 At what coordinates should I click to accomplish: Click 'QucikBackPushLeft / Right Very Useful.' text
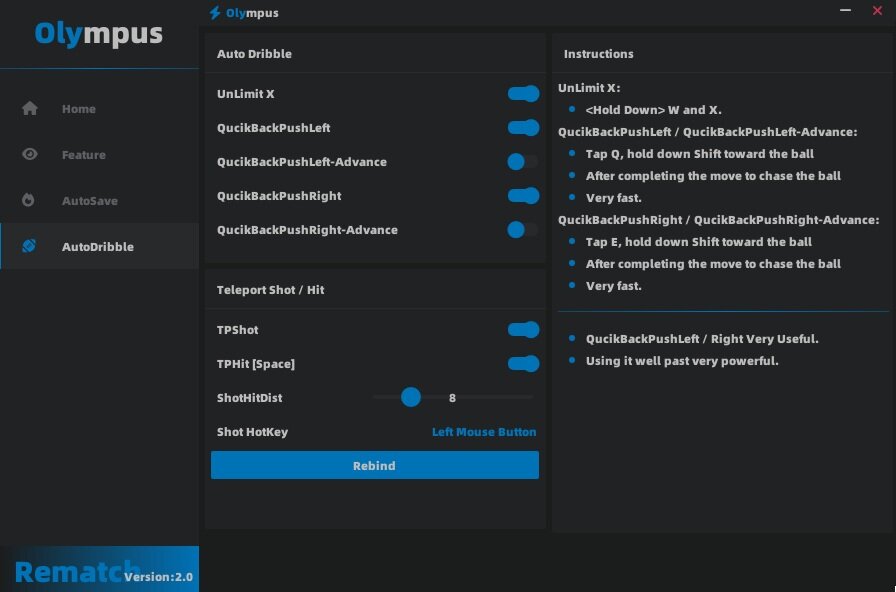pyautogui.click(x=702, y=339)
